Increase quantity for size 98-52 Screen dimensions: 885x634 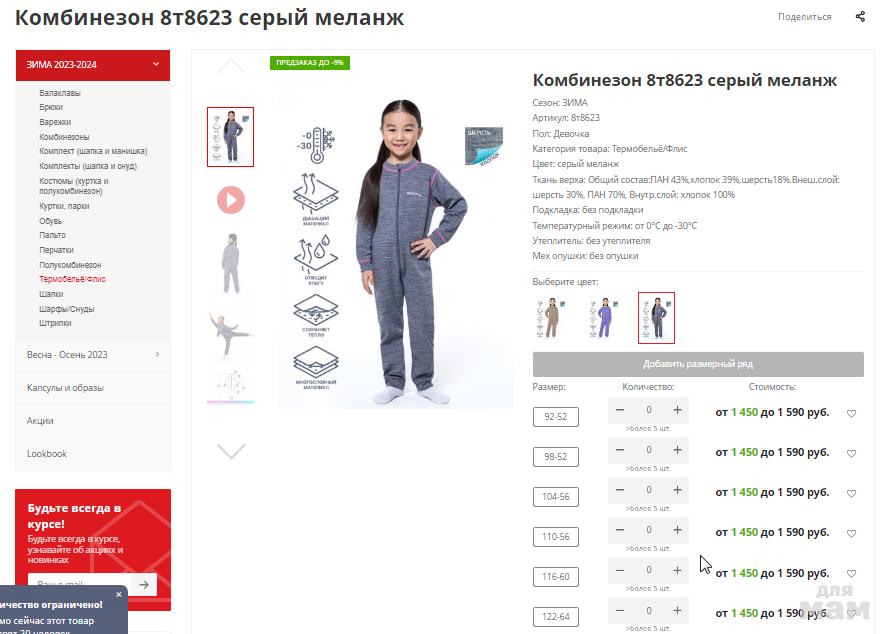677,450
